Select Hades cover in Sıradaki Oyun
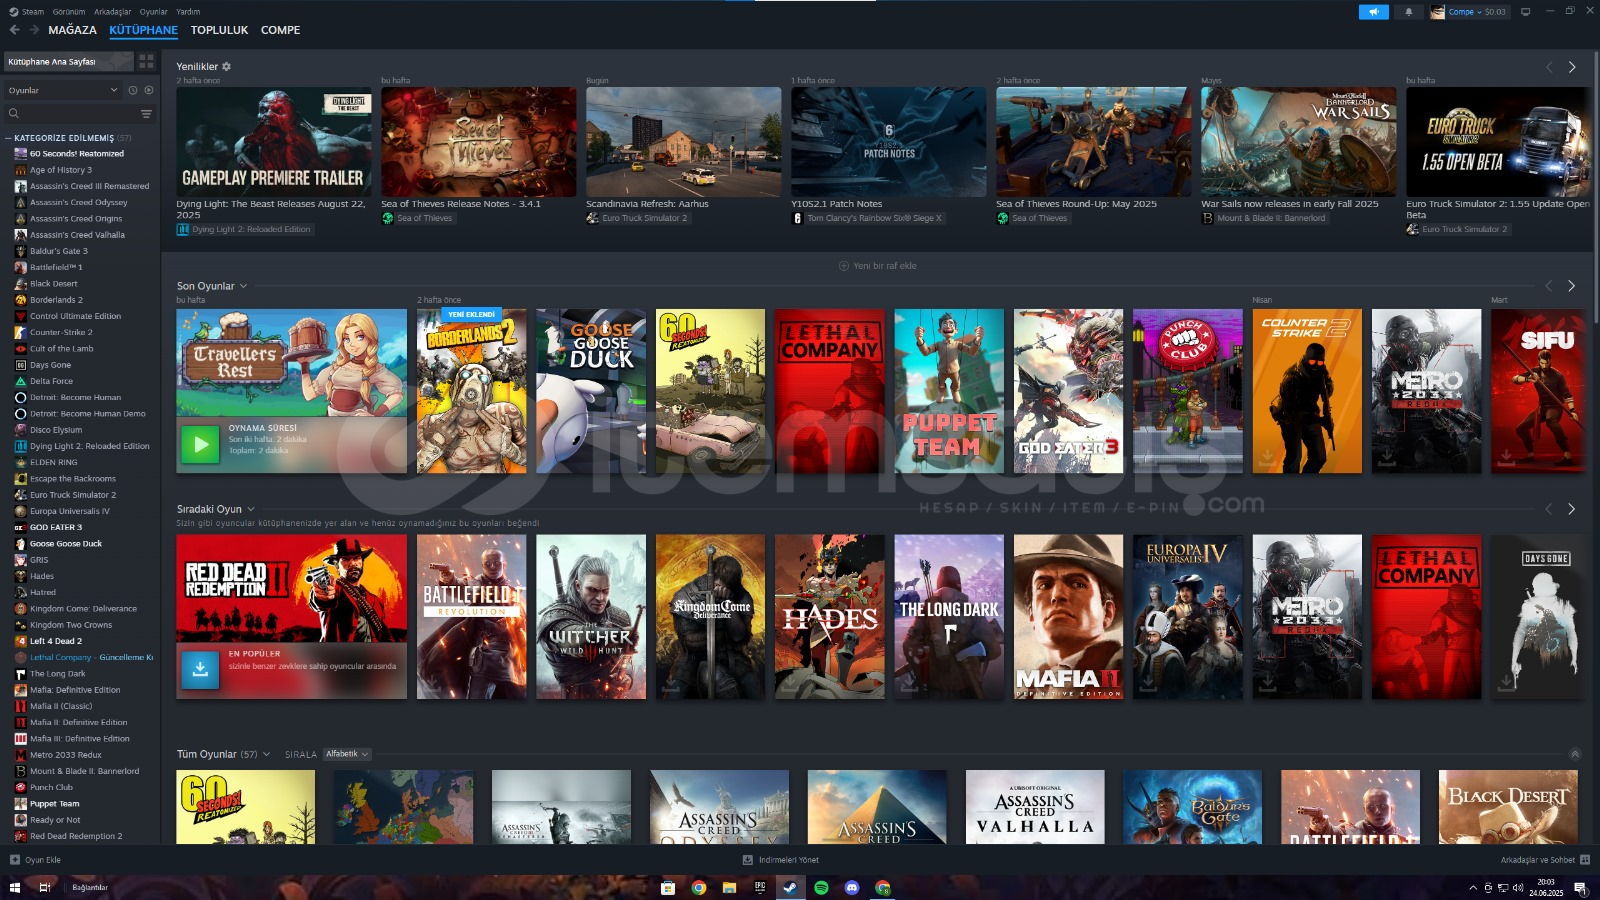The image size is (1600, 900). click(x=829, y=617)
